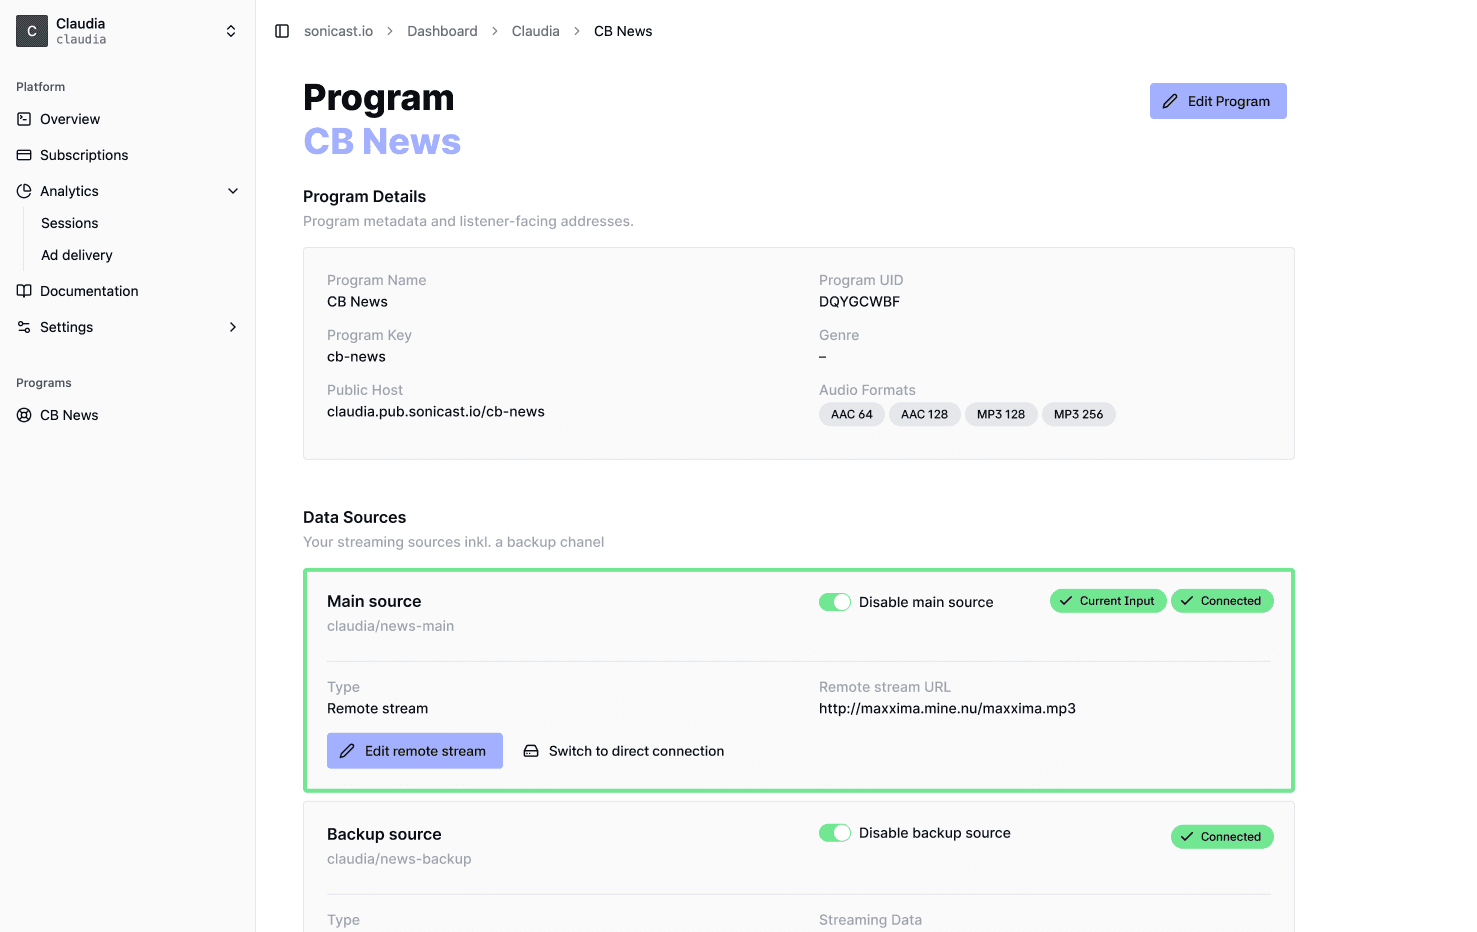Click the AAC 128 format tag
Image resolution: width=1477 pixels, height=932 pixels.
[924, 414]
